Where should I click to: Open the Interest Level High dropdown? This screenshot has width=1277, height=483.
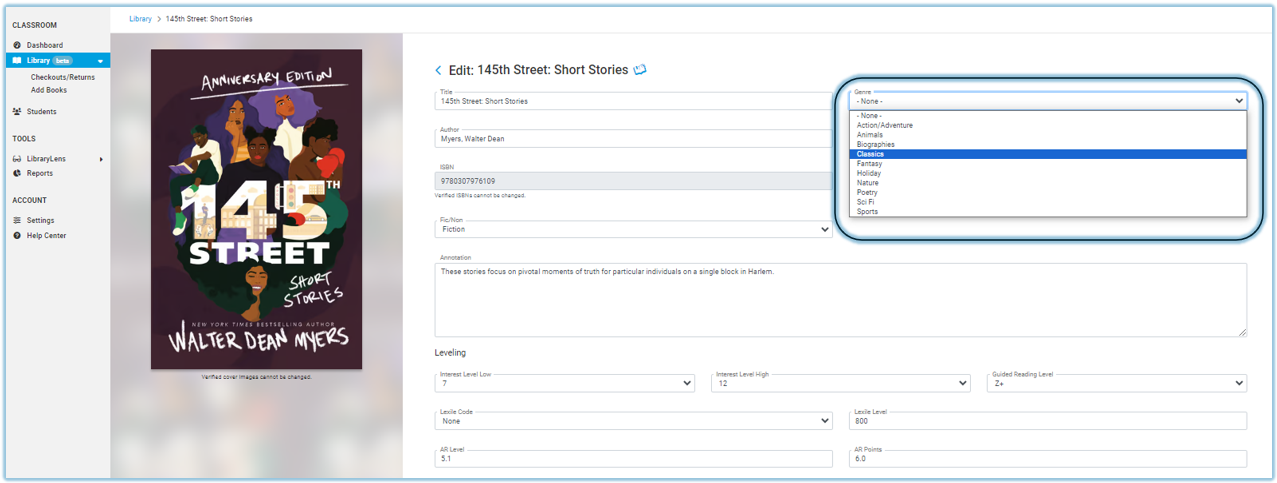click(841, 382)
